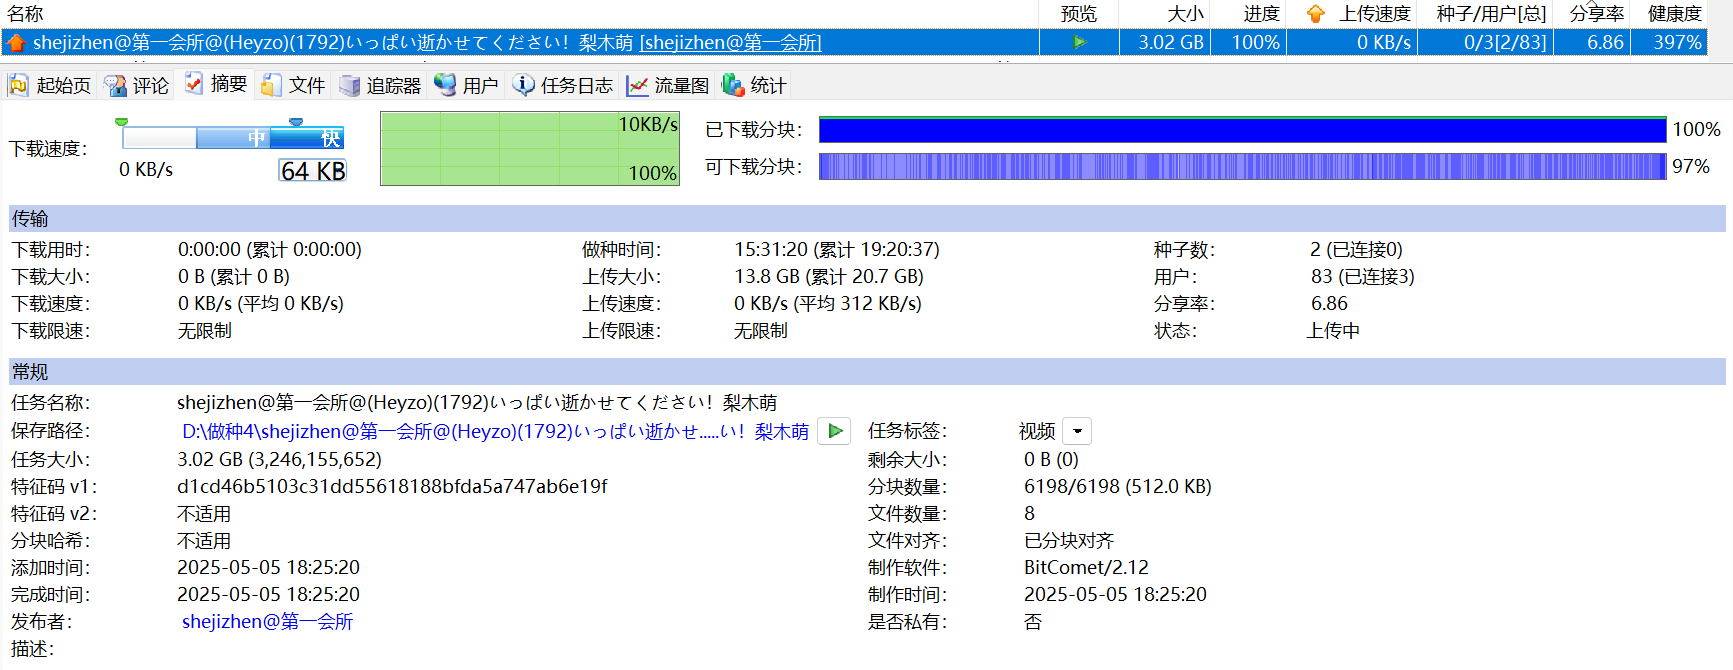Click the 3.02 GB (3,246,155,652) task size
The height and width of the screenshot is (670, 1733).
[279, 459]
